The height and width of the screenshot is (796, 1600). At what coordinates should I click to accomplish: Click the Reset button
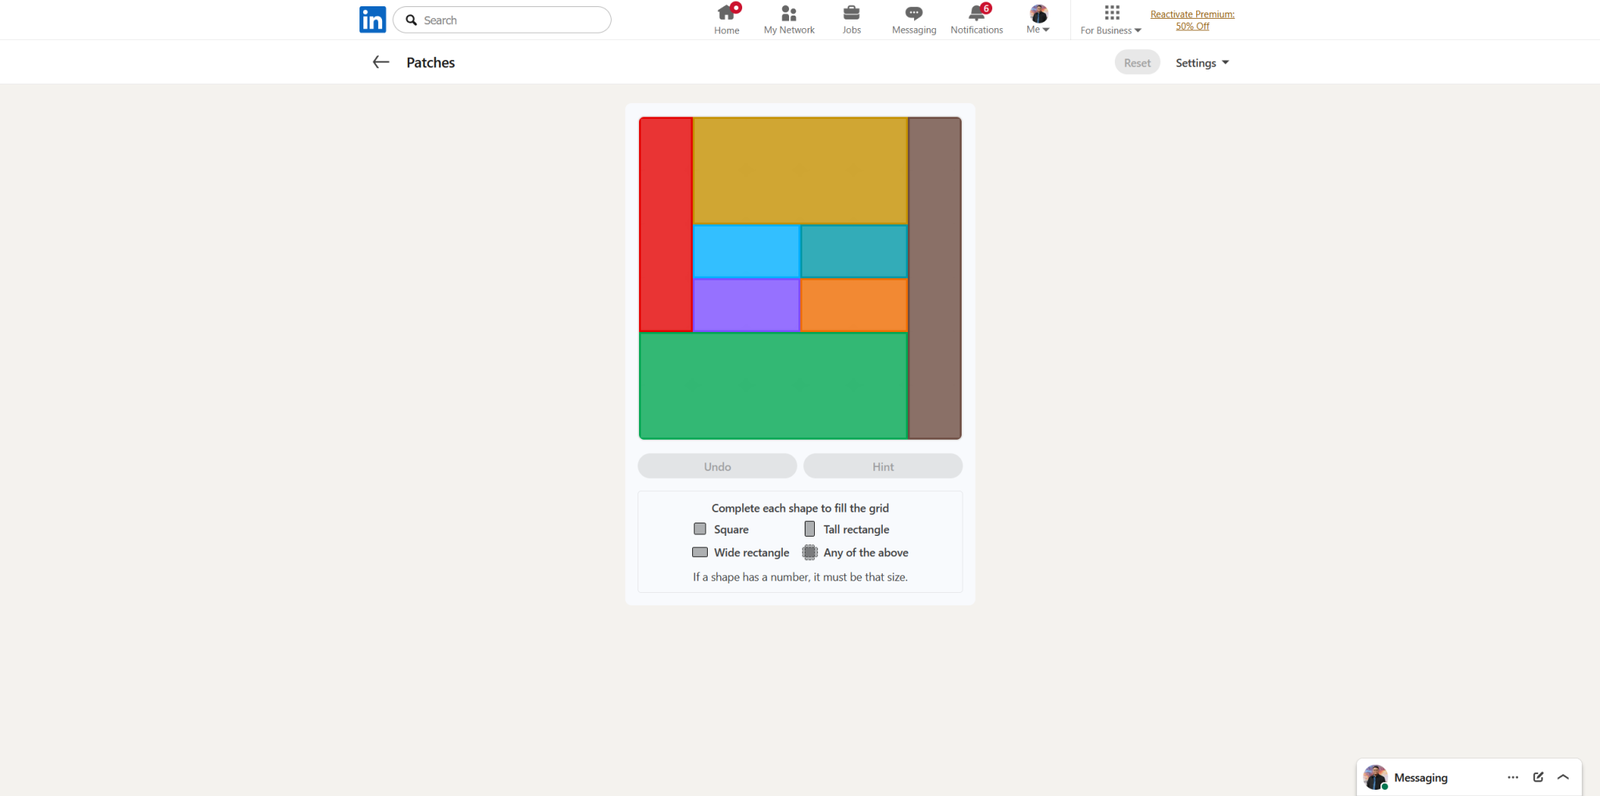pos(1137,63)
